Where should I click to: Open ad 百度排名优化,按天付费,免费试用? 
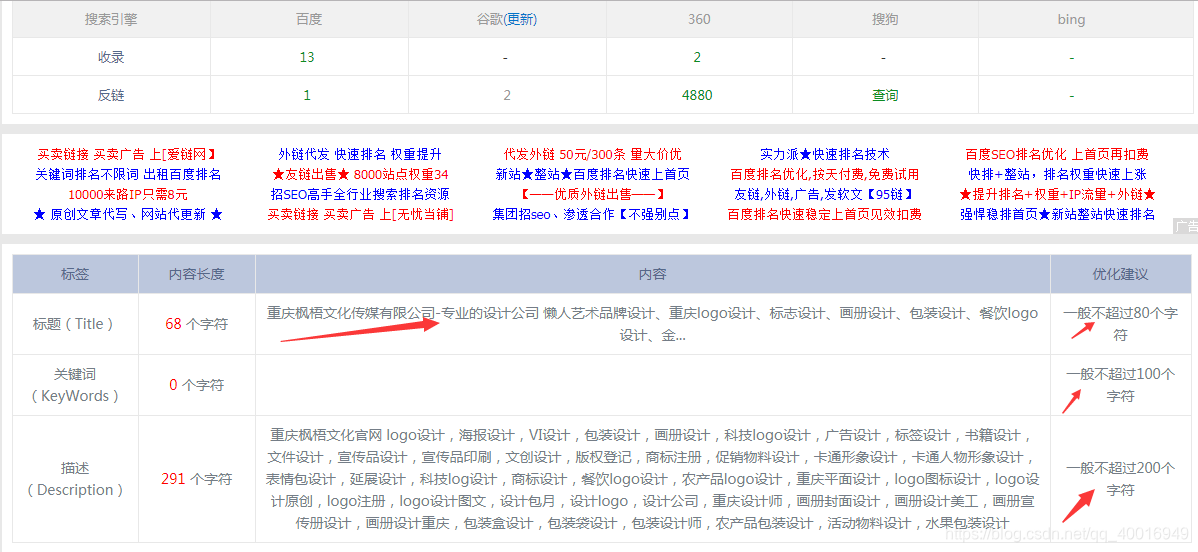(824, 174)
